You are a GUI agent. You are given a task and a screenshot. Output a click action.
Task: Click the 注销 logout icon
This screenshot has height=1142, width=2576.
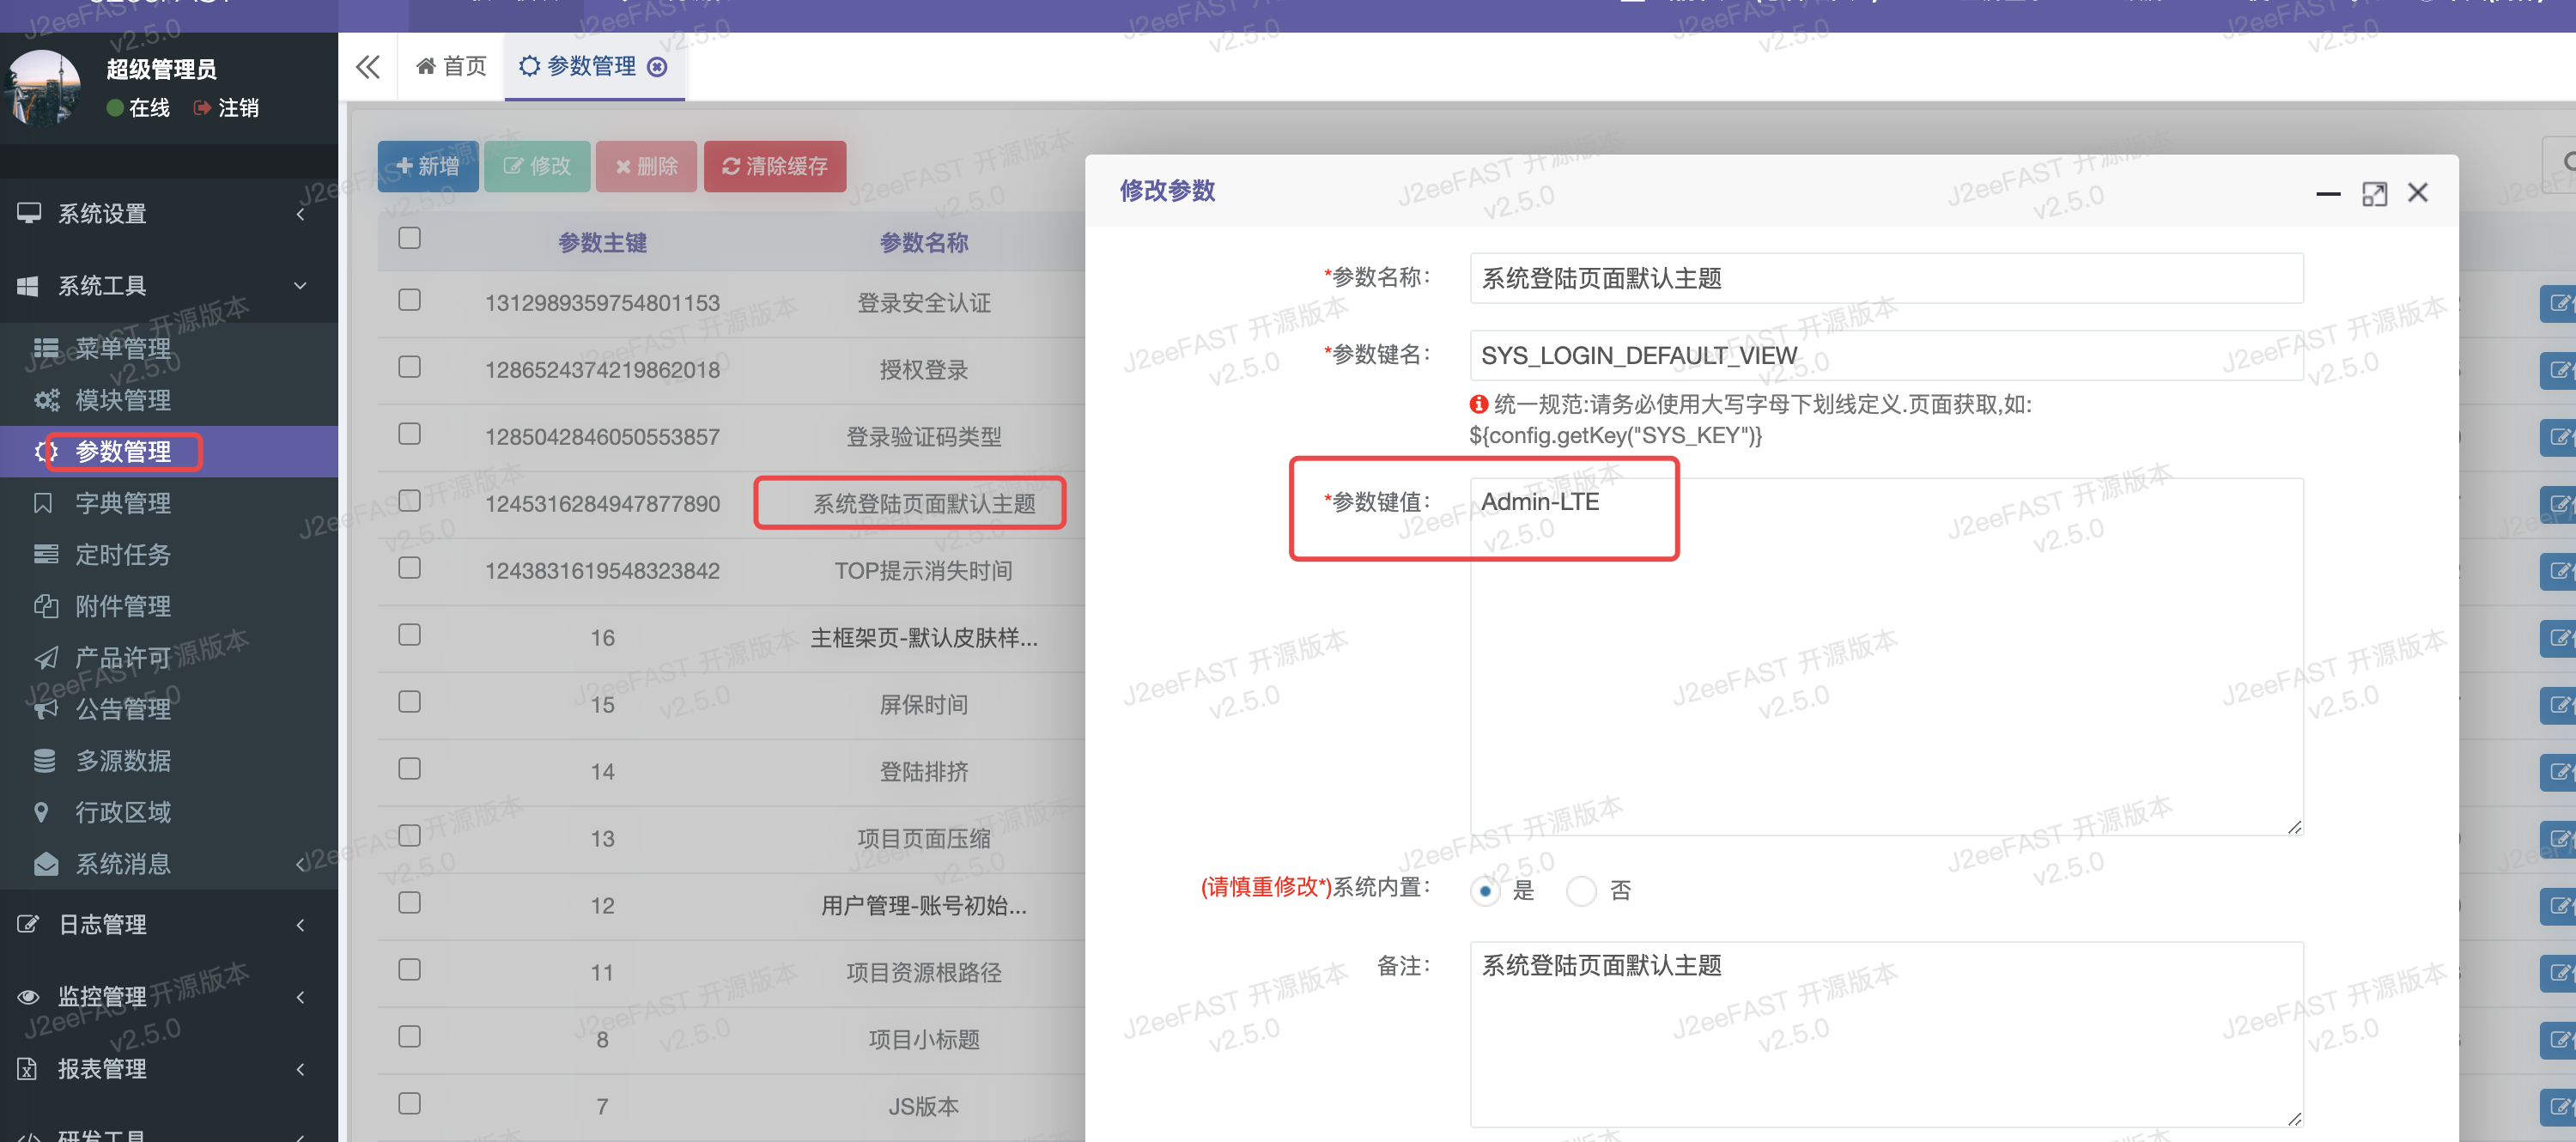(x=203, y=108)
